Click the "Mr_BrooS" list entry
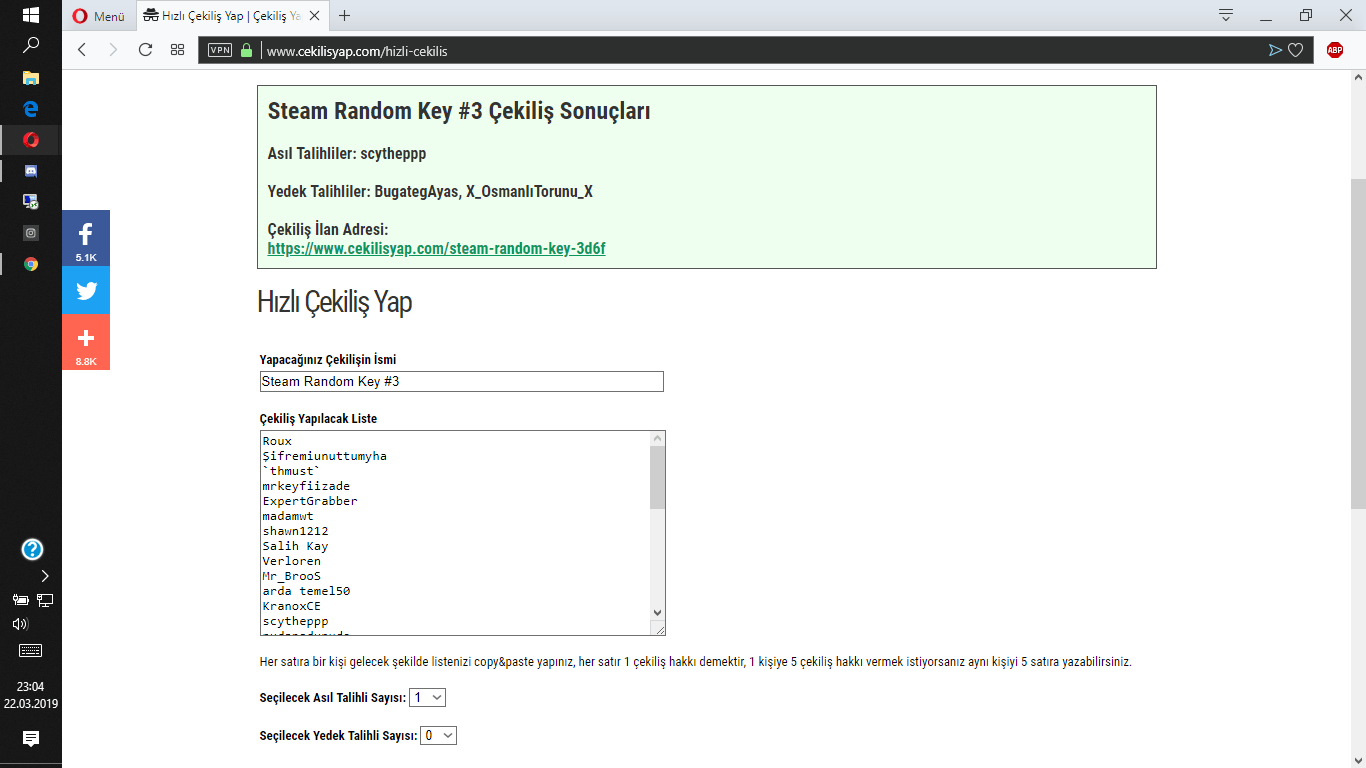The width and height of the screenshot is (1366, 768). (x=292, y=576)
